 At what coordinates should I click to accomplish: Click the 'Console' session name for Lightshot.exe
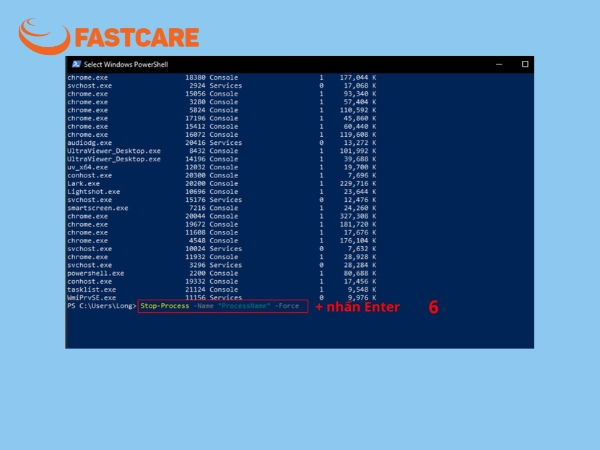pyautogui.click(x=224, y=192)
